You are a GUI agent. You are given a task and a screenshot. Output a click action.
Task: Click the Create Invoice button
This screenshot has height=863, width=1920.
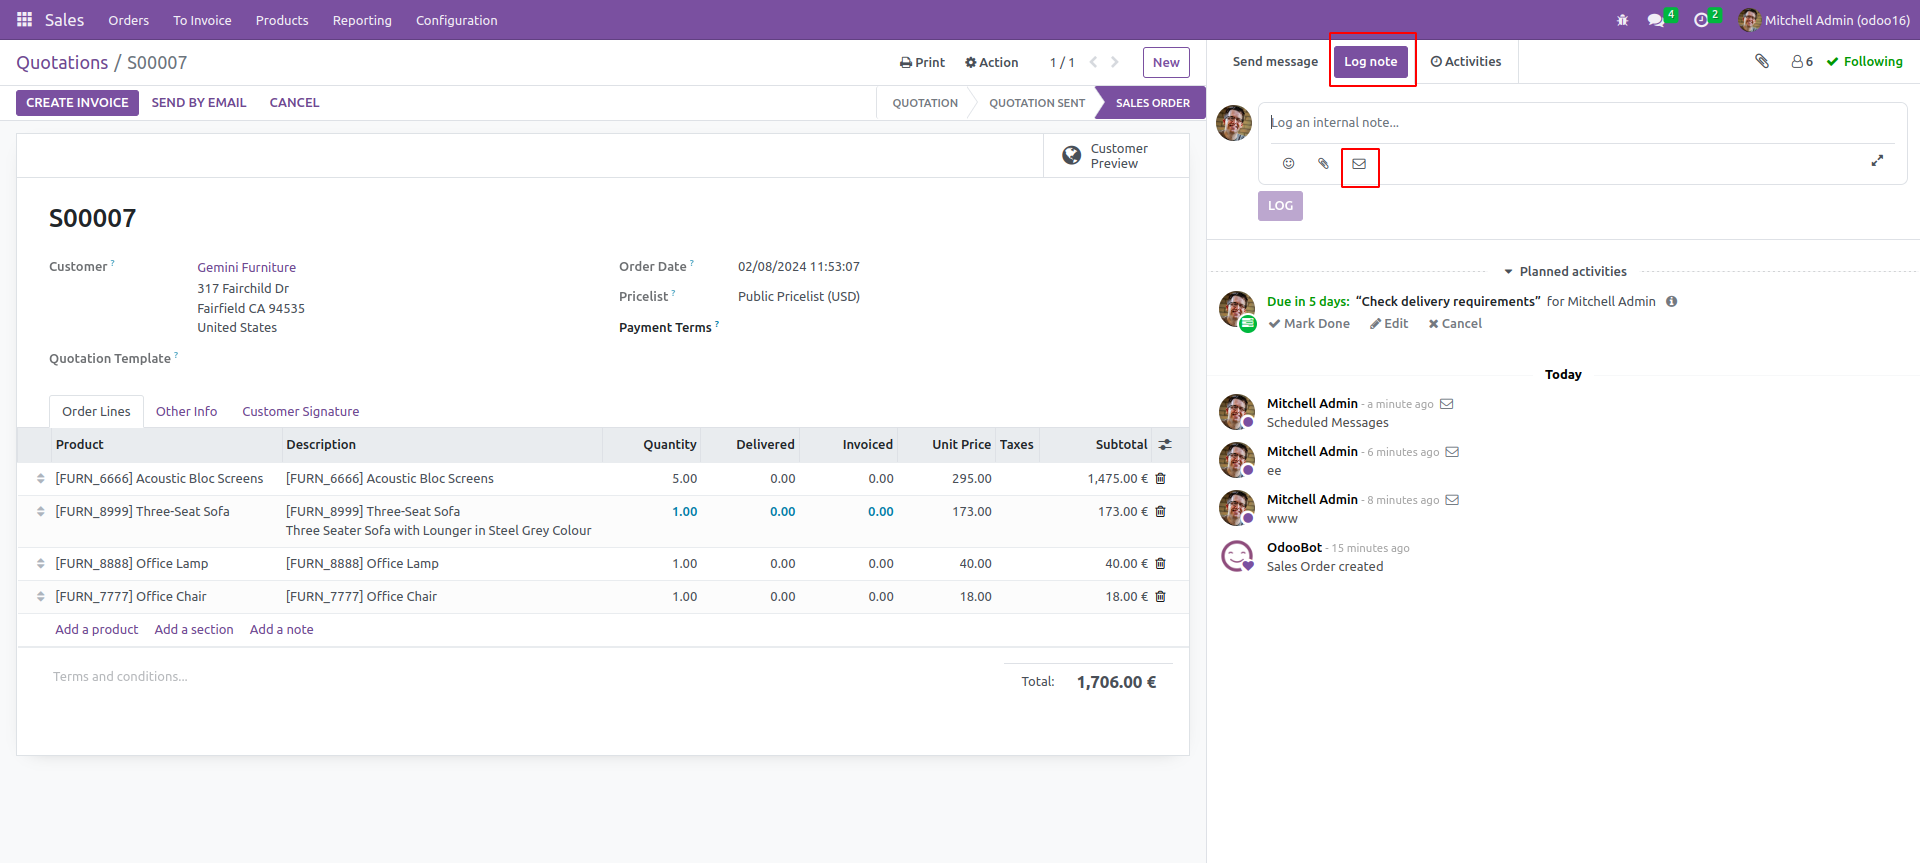tap(77, 103)
